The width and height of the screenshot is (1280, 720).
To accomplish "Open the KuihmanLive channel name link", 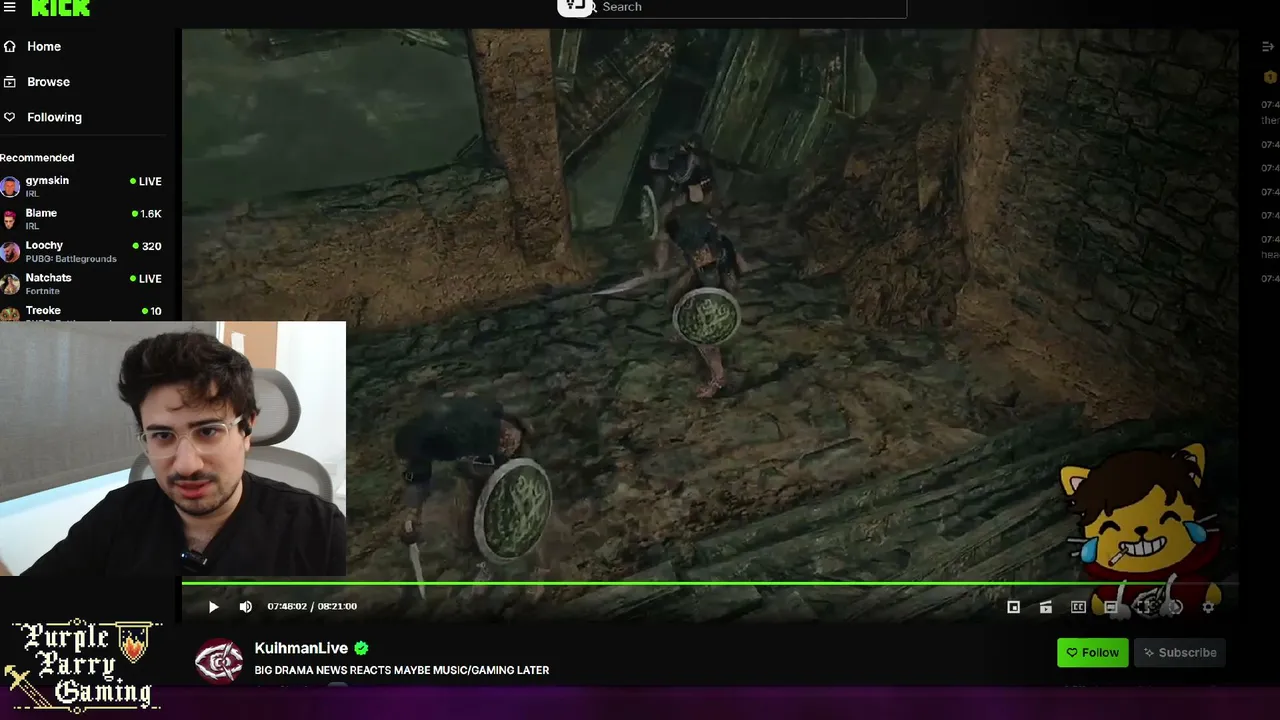I will pyautogui.click(x=301, y=648).
